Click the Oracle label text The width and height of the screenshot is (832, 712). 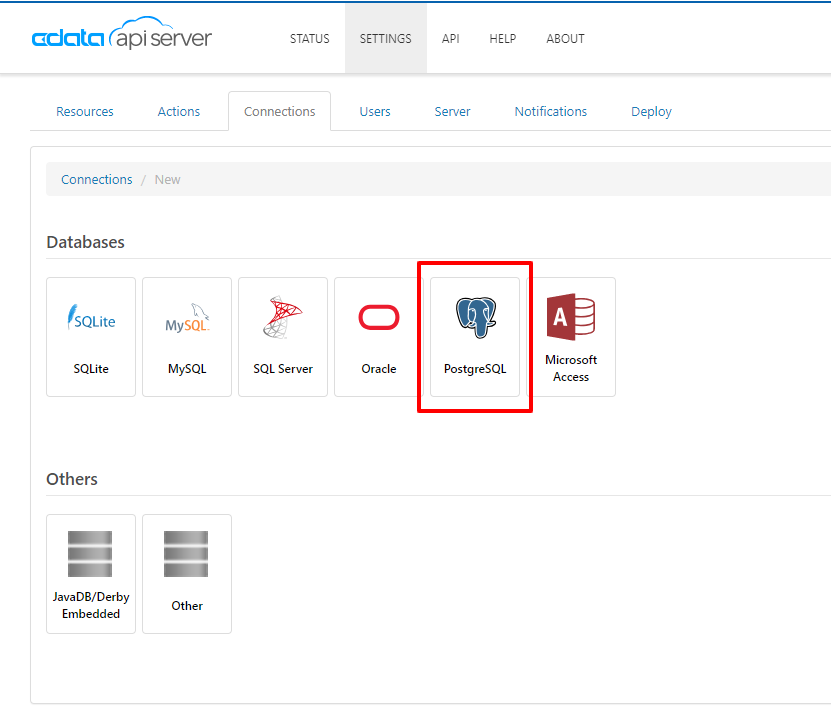379,369
